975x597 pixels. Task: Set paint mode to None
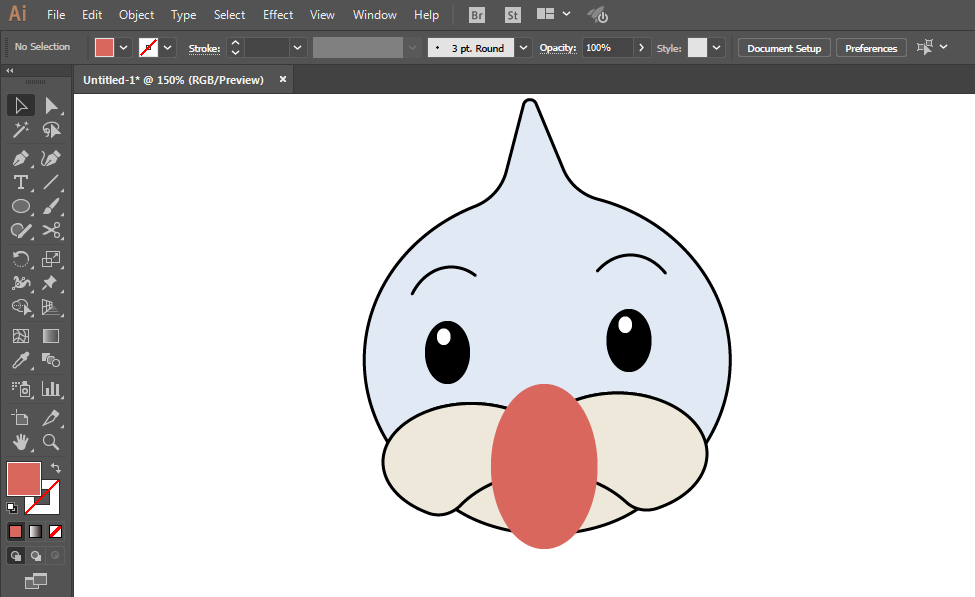click(56, 531)
